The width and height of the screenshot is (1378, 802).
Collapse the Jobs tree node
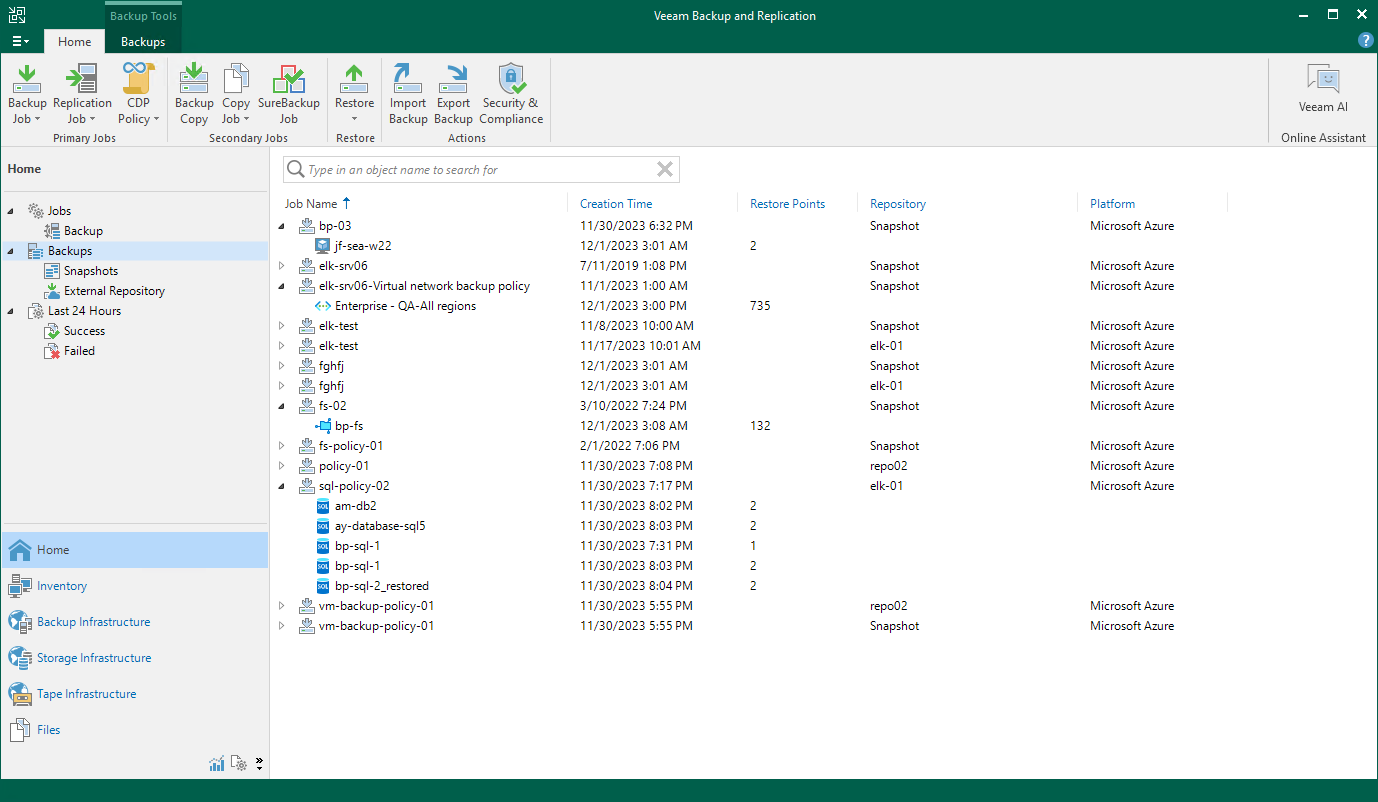(11, 211)
